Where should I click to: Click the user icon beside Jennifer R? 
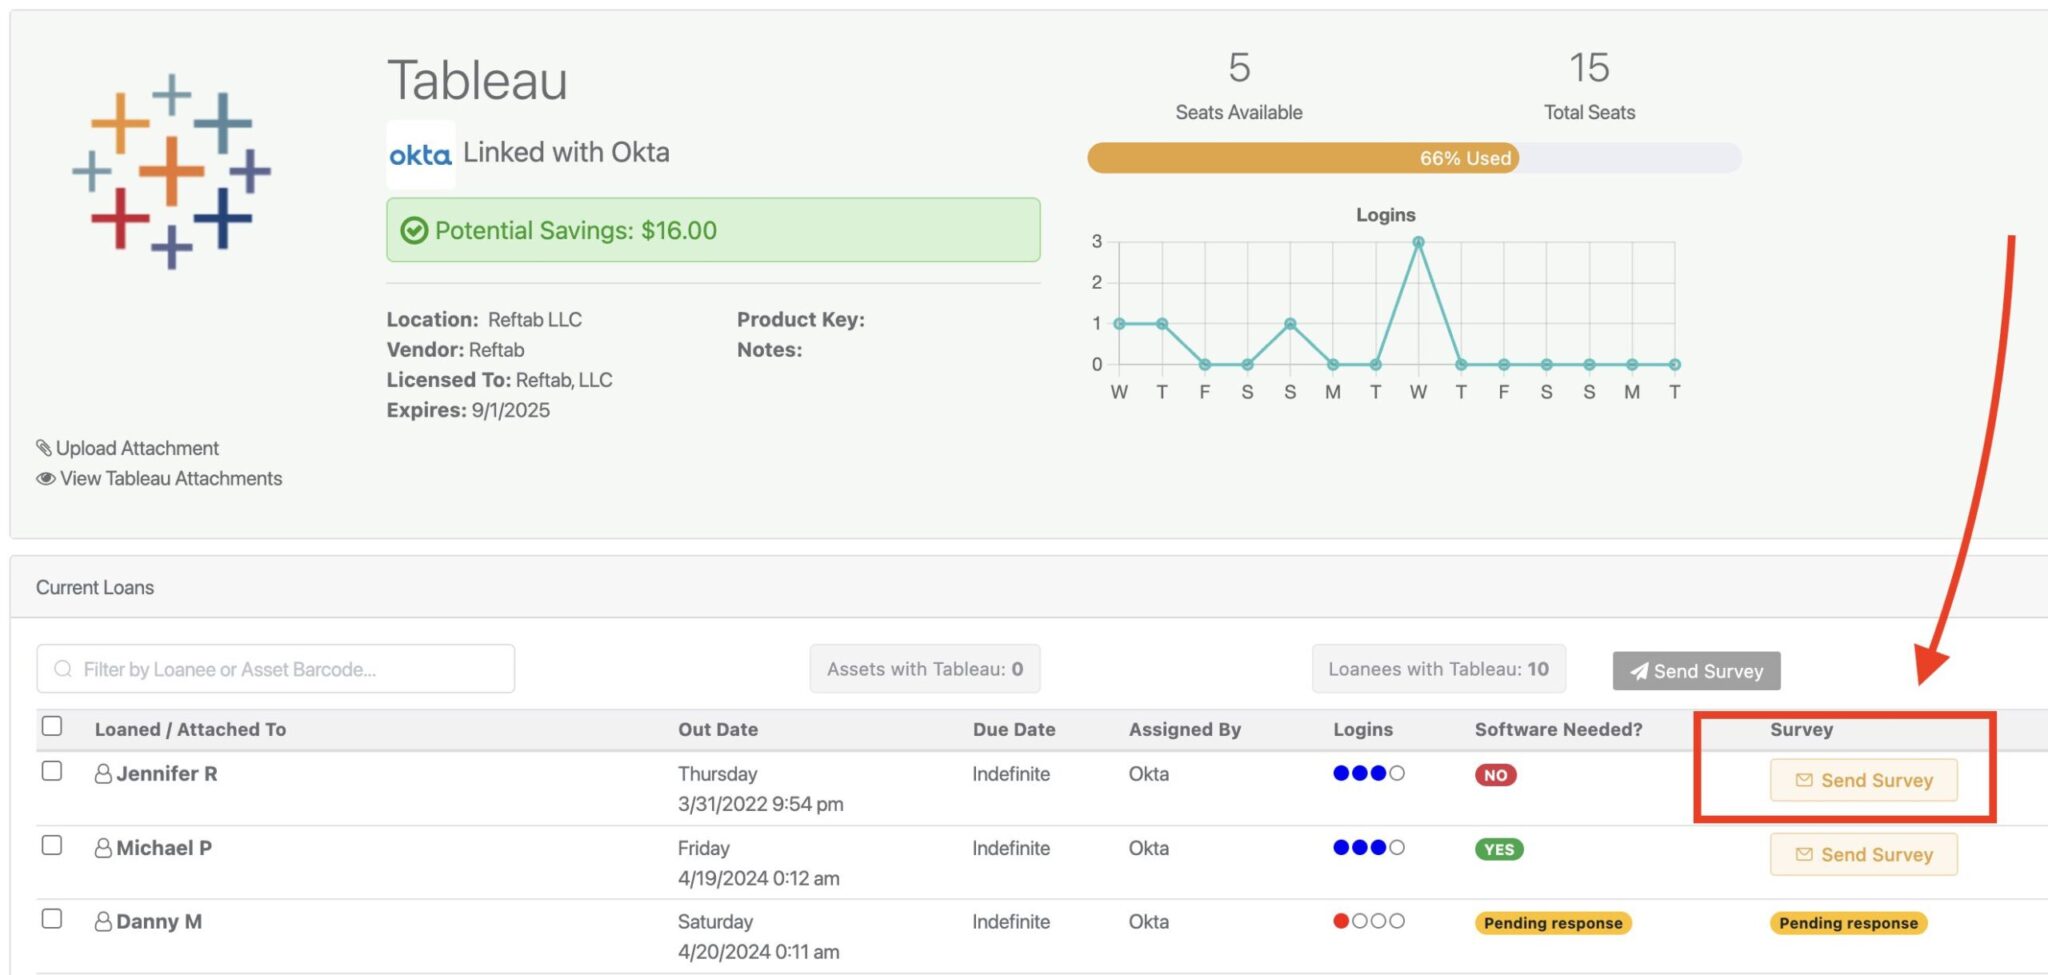[x=103, y=774]
